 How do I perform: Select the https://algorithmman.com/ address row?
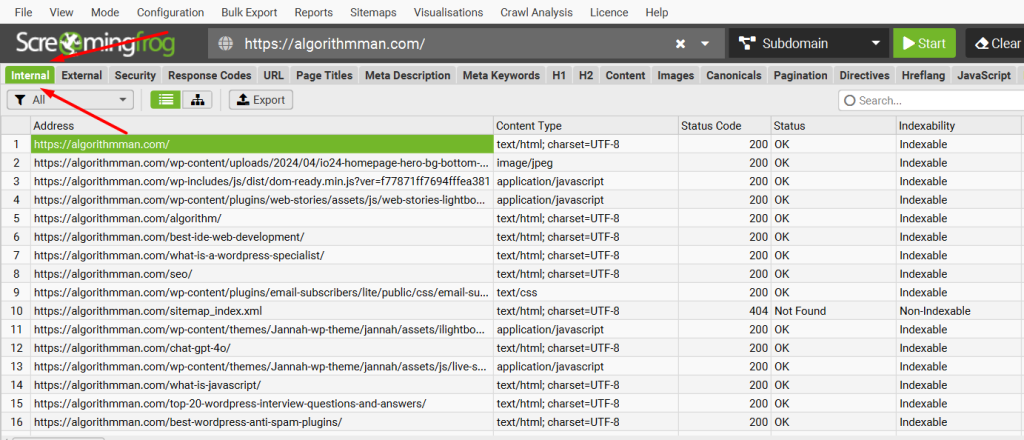262,144
